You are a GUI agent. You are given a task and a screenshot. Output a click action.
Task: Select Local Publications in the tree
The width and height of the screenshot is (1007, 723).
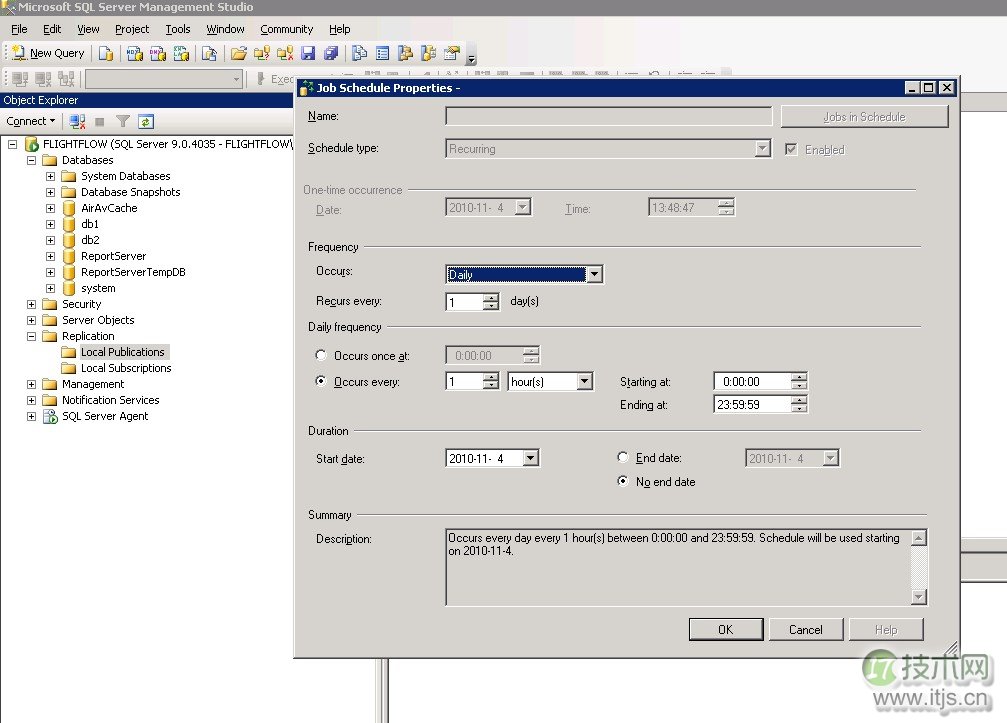pos(123,352)
